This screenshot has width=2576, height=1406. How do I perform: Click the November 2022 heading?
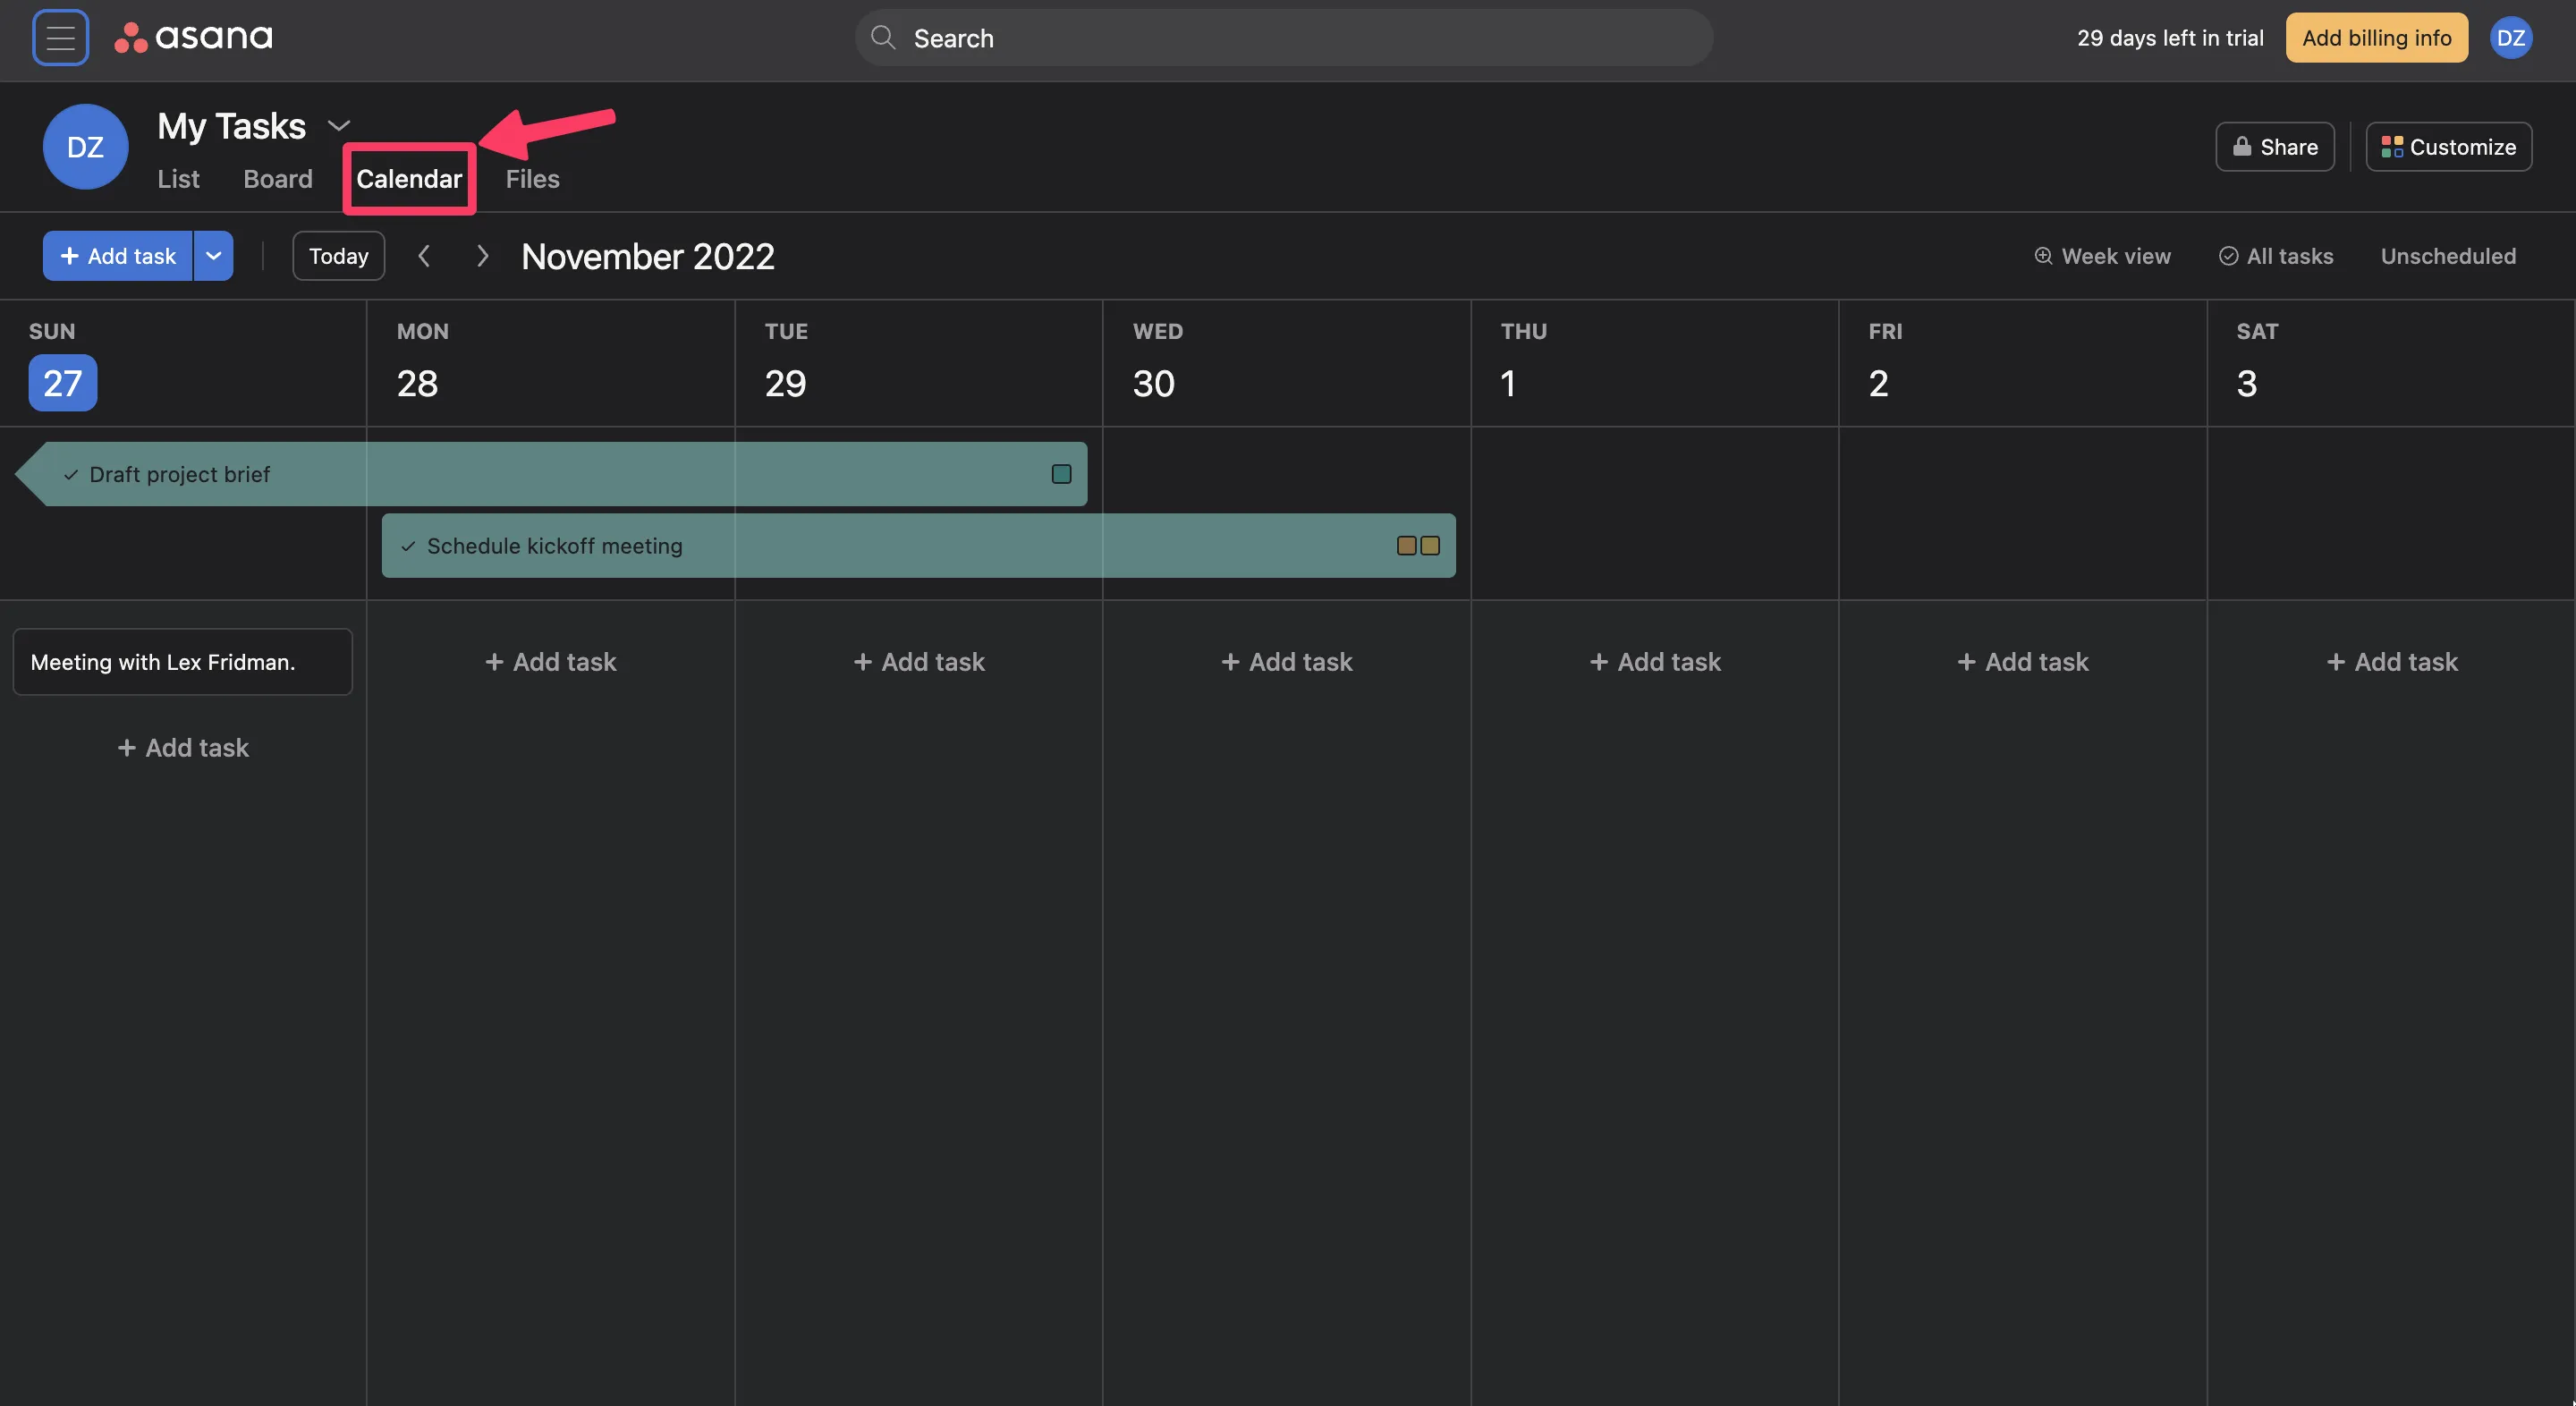(648, 257)
